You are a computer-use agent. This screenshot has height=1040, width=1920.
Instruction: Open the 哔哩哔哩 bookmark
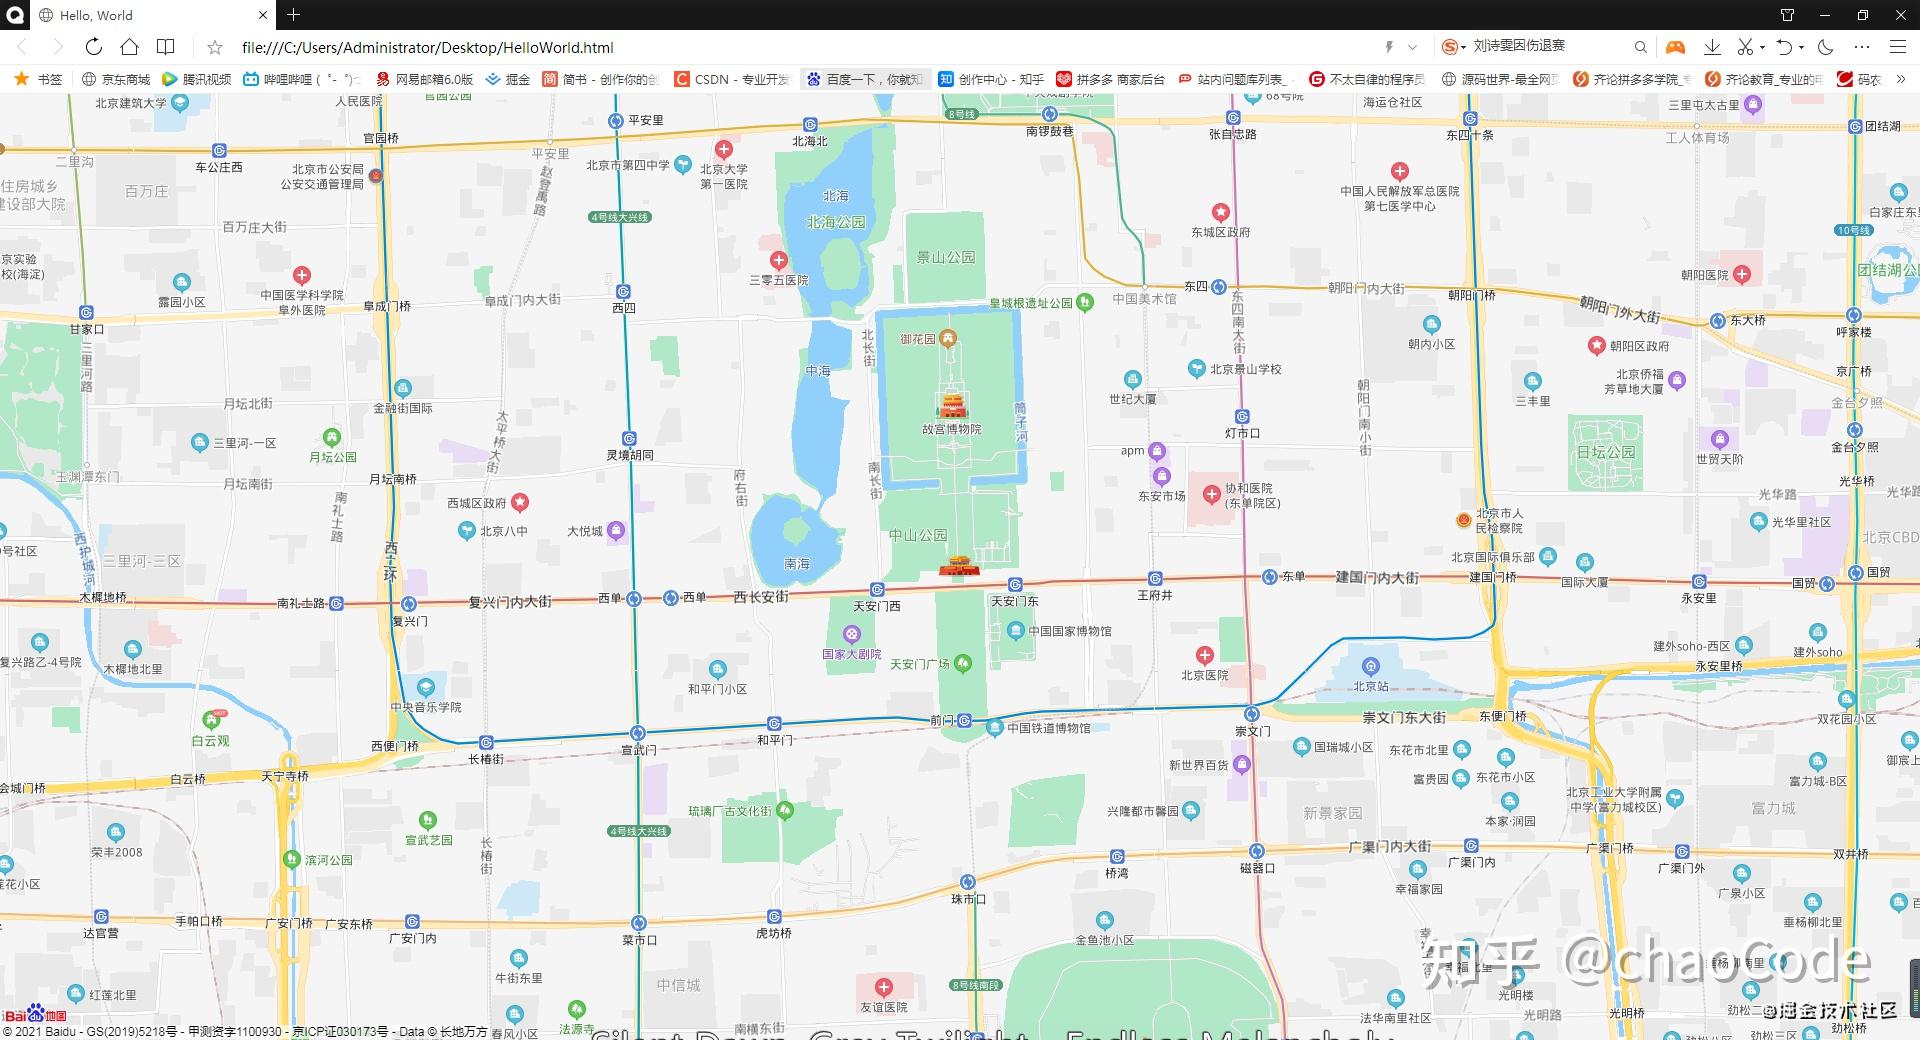[301, 79]
